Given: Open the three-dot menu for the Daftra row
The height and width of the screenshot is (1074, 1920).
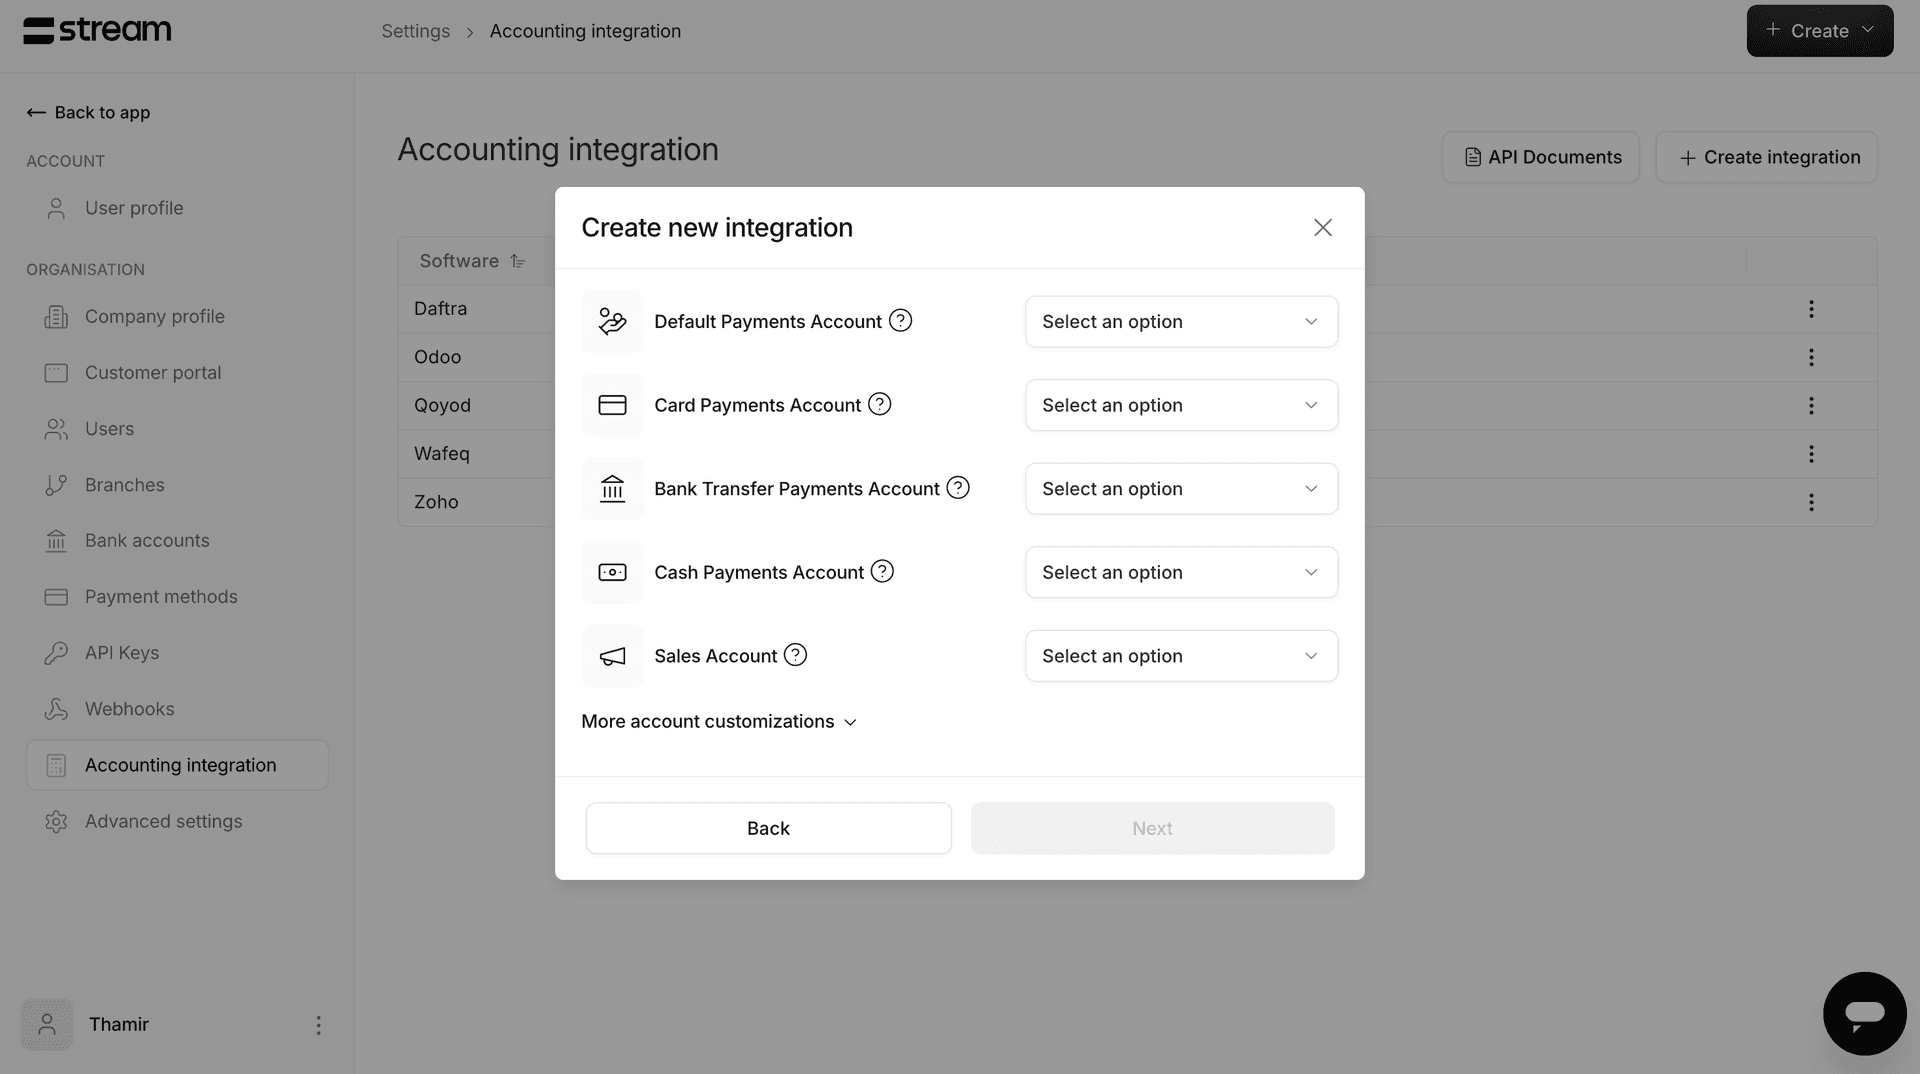Looking at the screenshot, I should (1811, 309).
